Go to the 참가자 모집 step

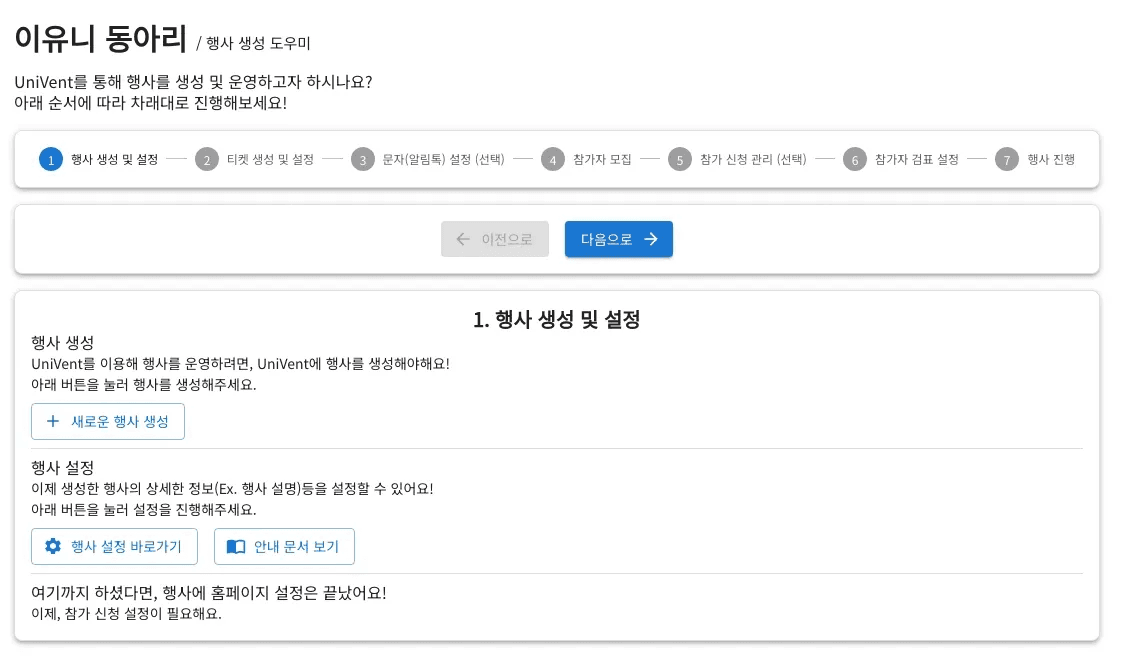click(602, 160)
